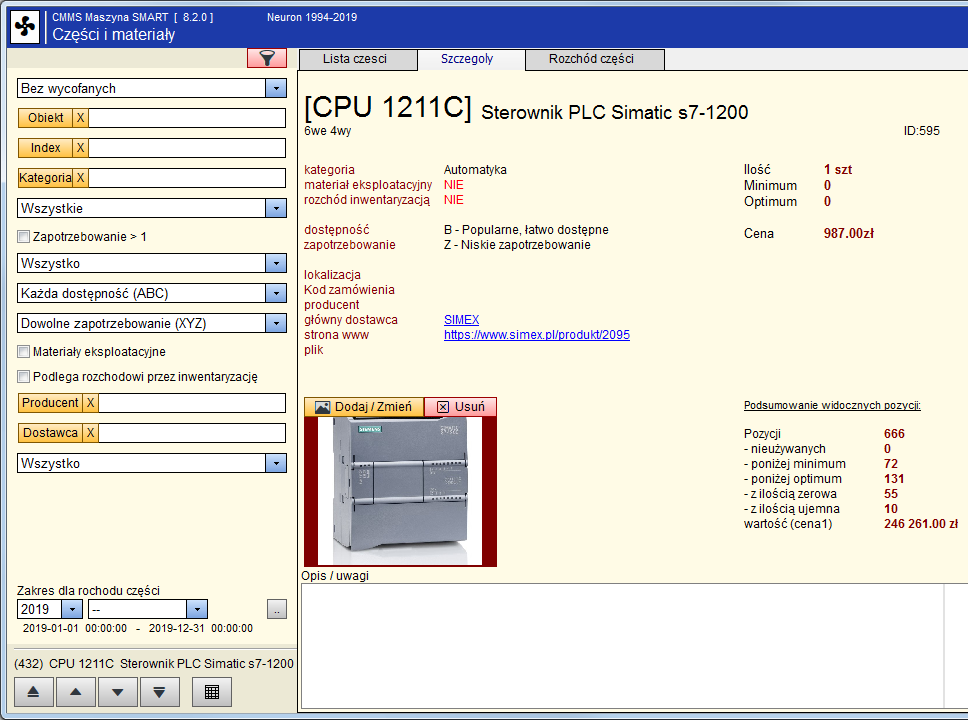968x720 pixels.
Task: Toggle the Zapotrzebowanie > 1 checkbox
Action: [23, 237]
